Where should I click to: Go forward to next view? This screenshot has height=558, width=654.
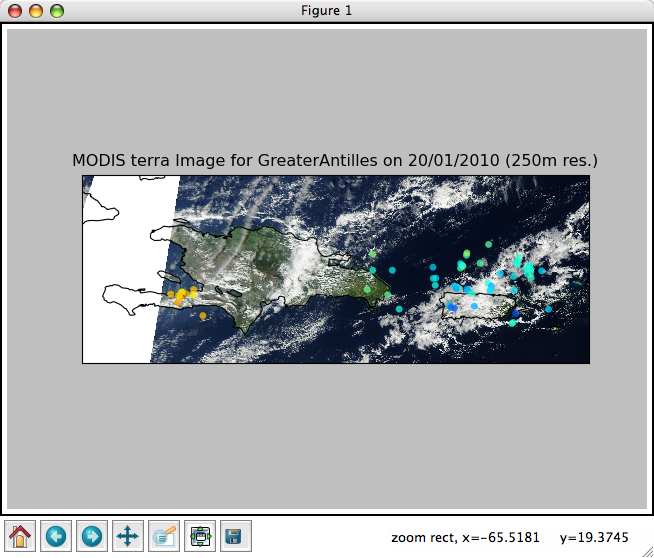92,536
